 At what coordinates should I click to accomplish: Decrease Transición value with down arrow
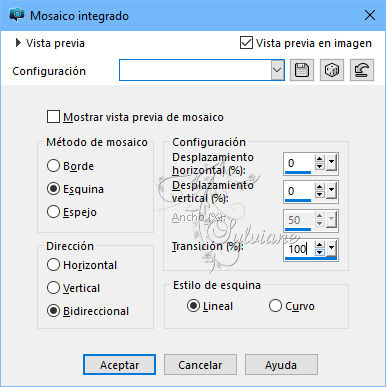pos(319,252)
